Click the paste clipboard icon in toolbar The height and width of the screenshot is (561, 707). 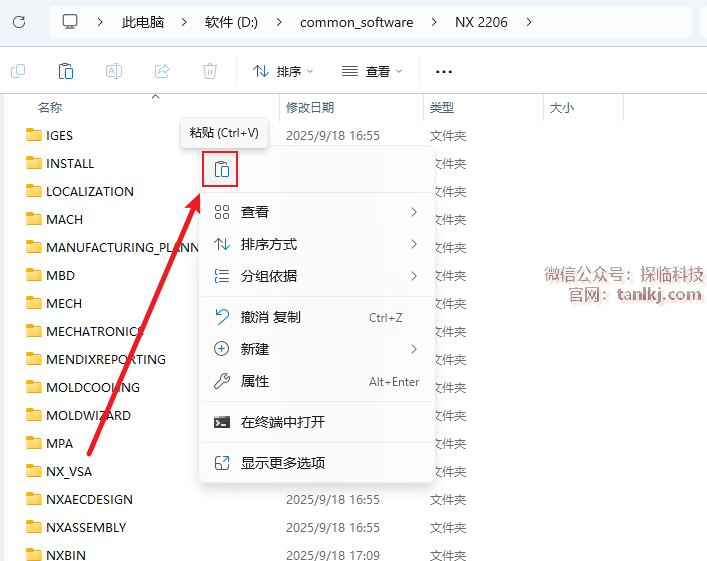(66, 71)
